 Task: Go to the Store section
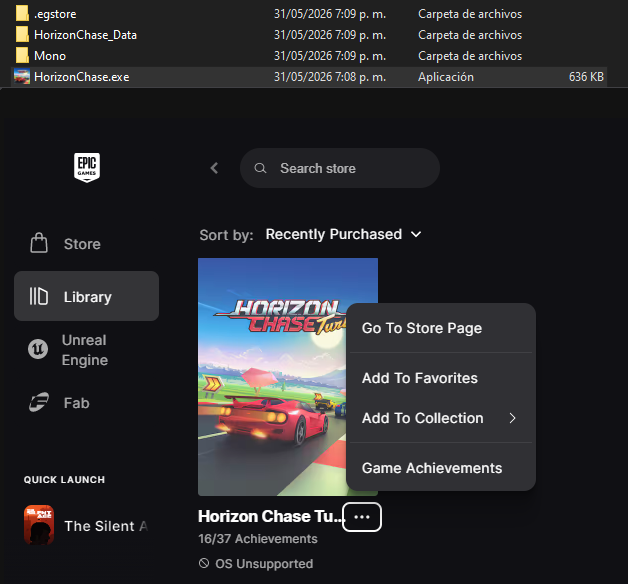click(87, 244)
